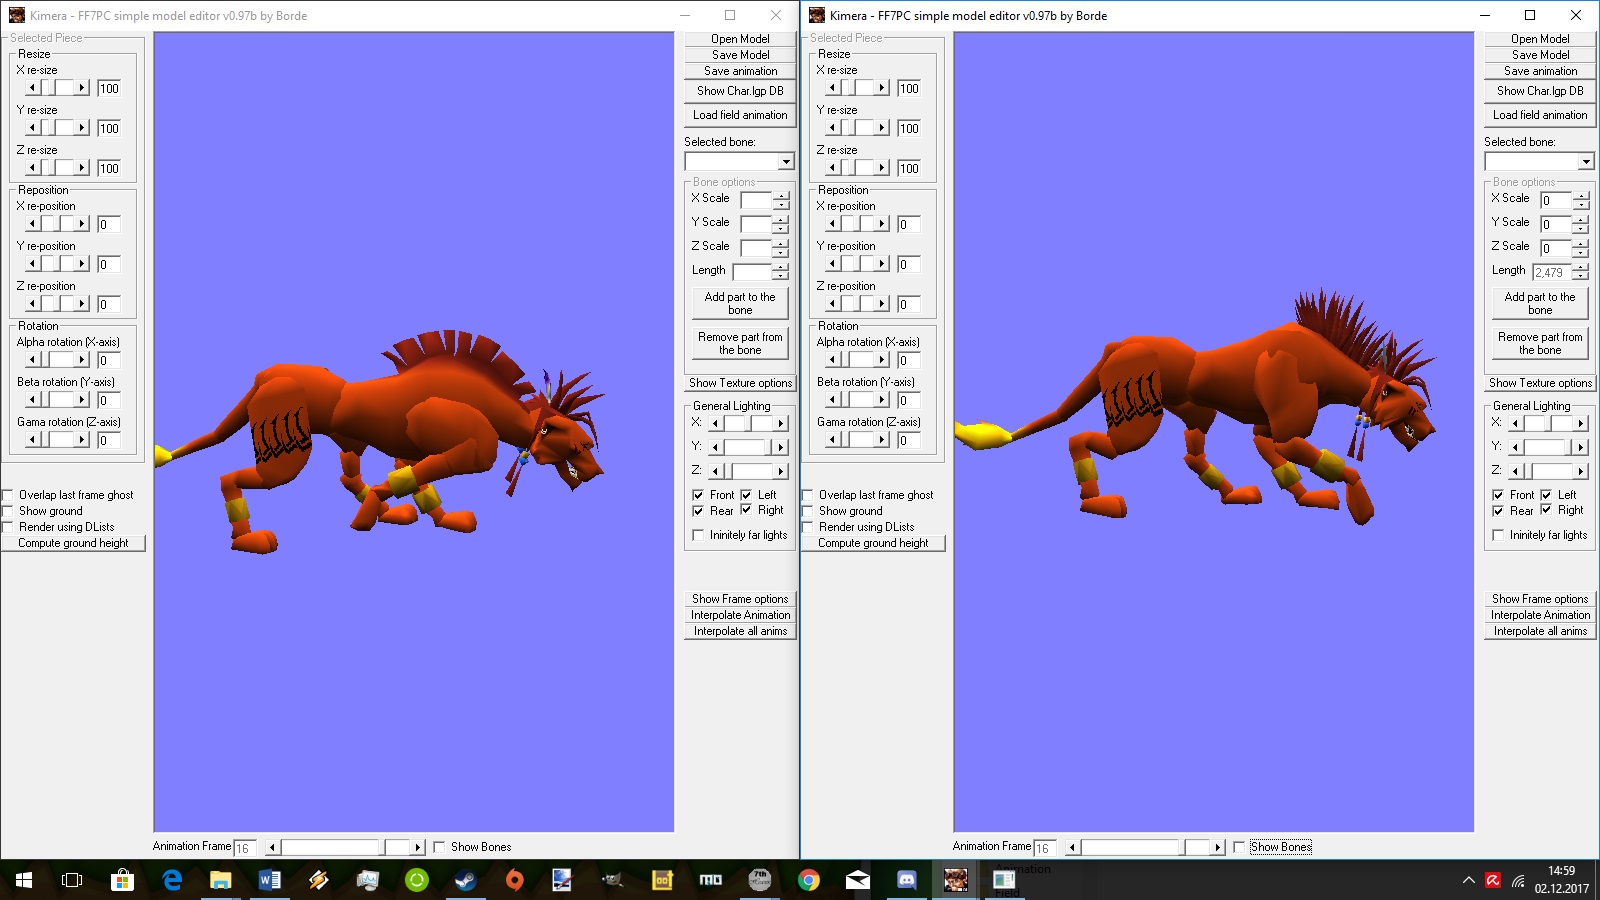1600x900 pixels.
Task: Click the Animation Frame slider in left window
Action: coord(345,847)
